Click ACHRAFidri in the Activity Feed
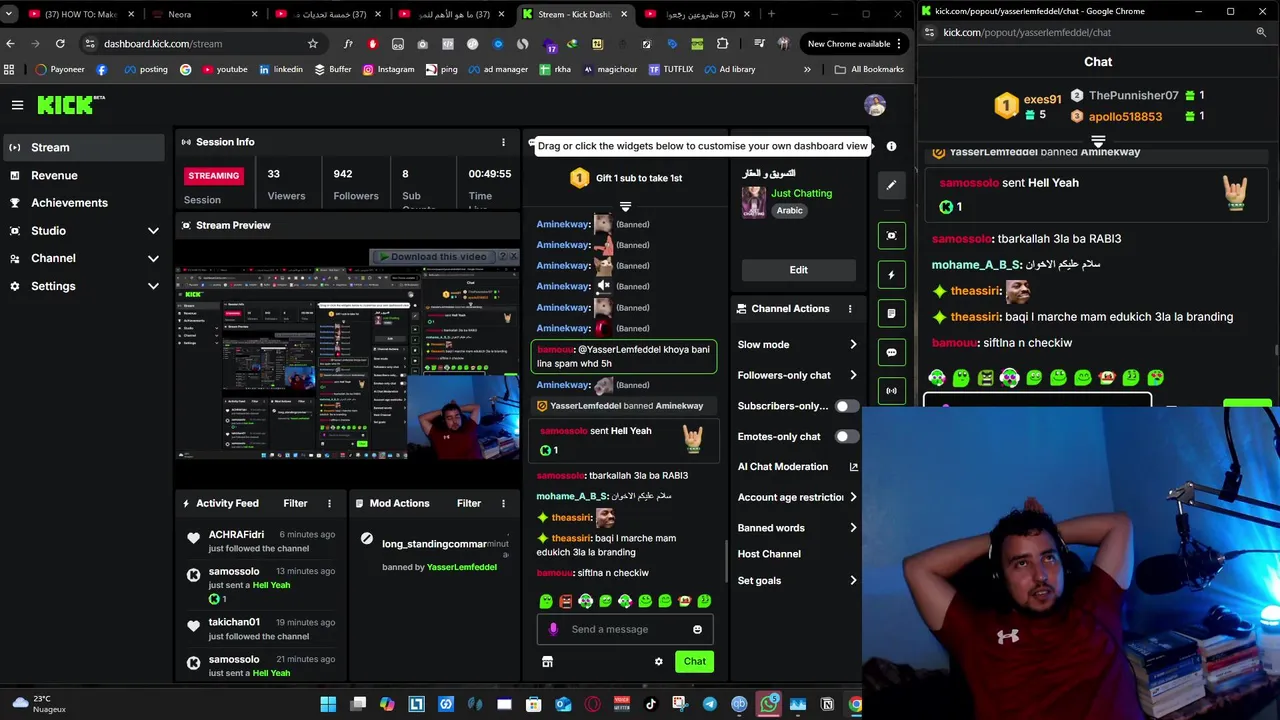 coord(236,534)
